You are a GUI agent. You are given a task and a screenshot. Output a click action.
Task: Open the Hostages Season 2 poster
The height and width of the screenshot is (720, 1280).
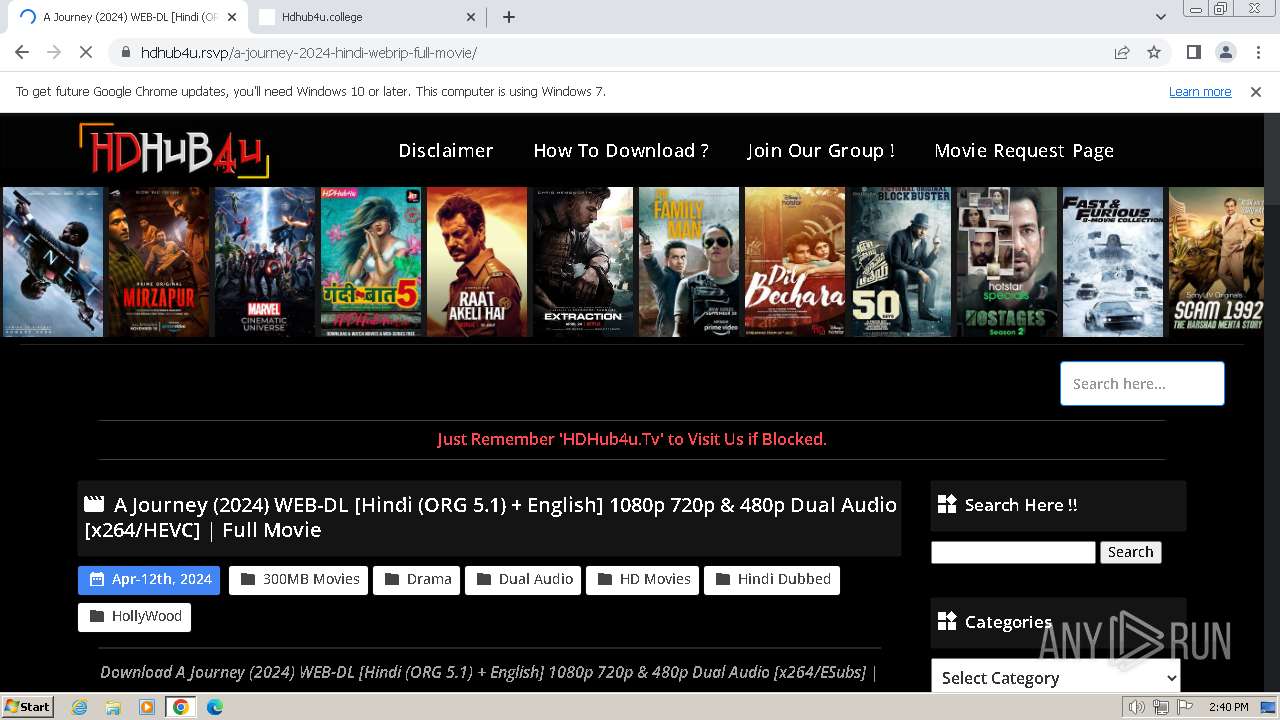tap(1007, 262)
